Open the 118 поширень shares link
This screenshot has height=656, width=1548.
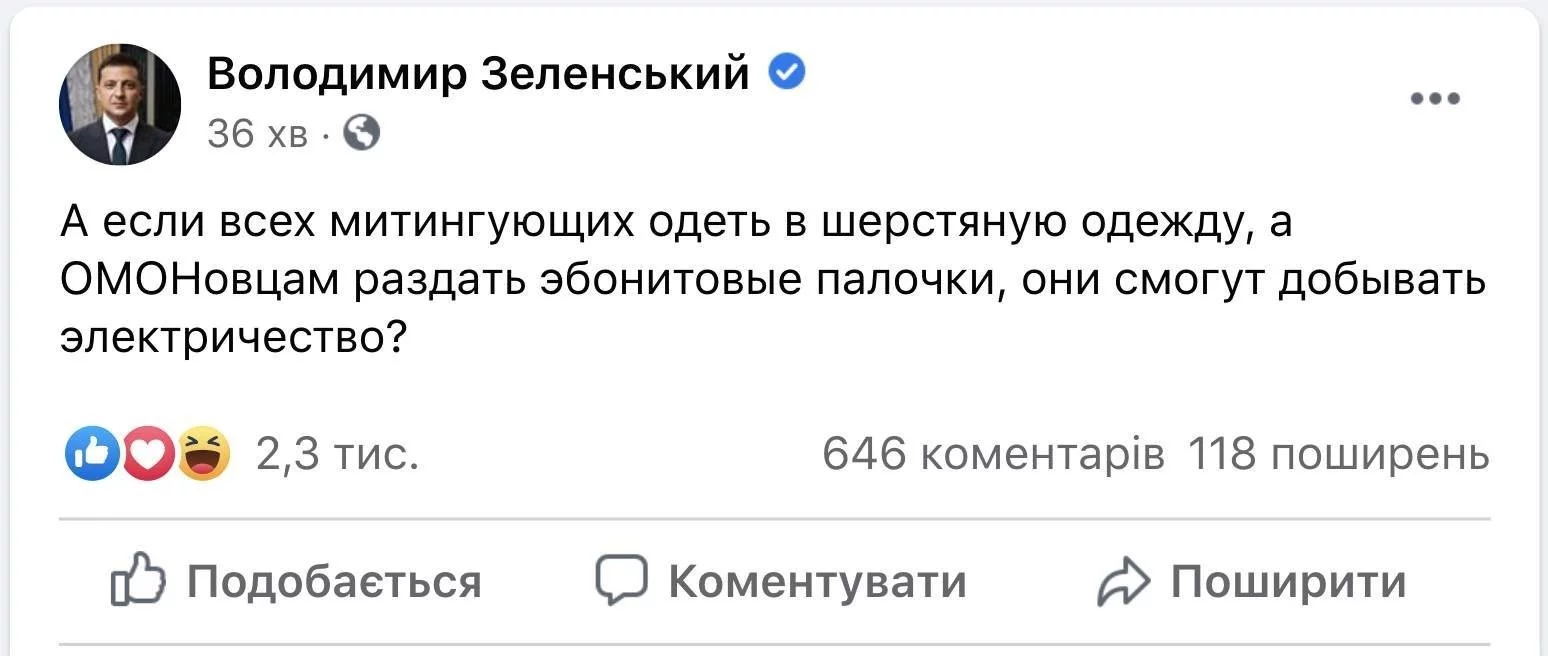point(1338,455)
